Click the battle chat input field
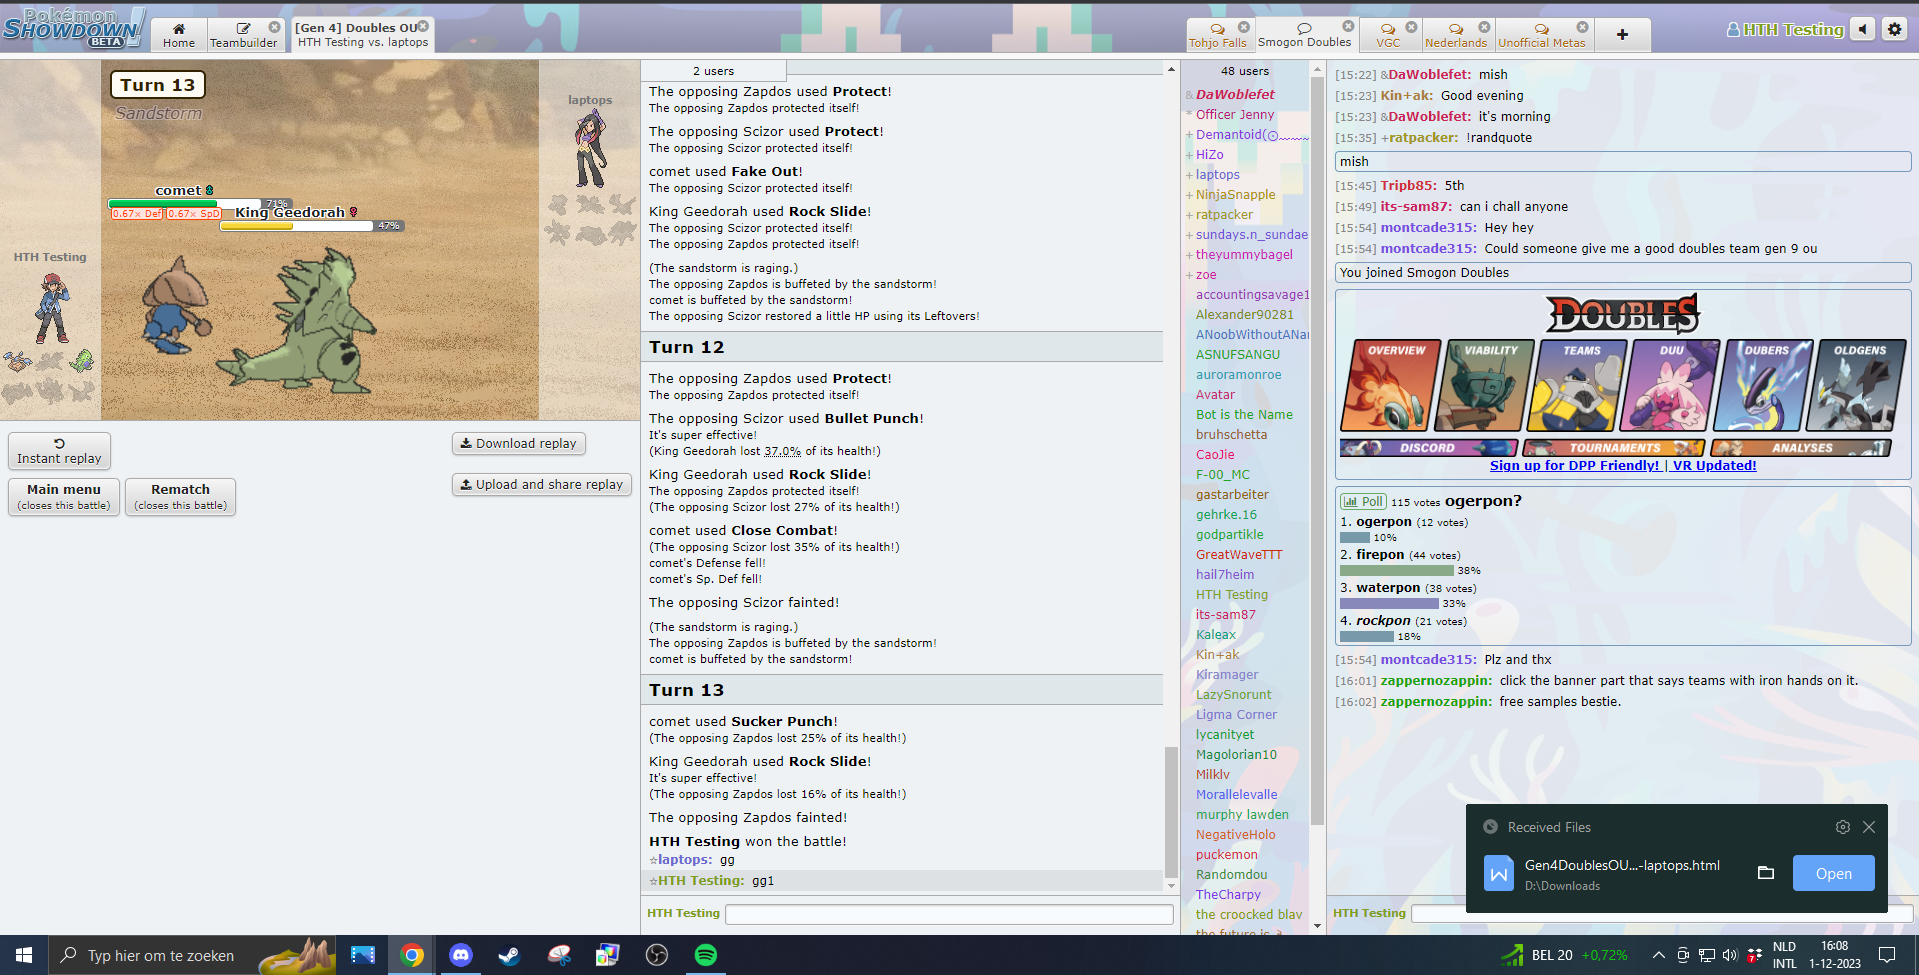Image resolution: width=1919 pixels, height=975 pixels. pos(948,914)
